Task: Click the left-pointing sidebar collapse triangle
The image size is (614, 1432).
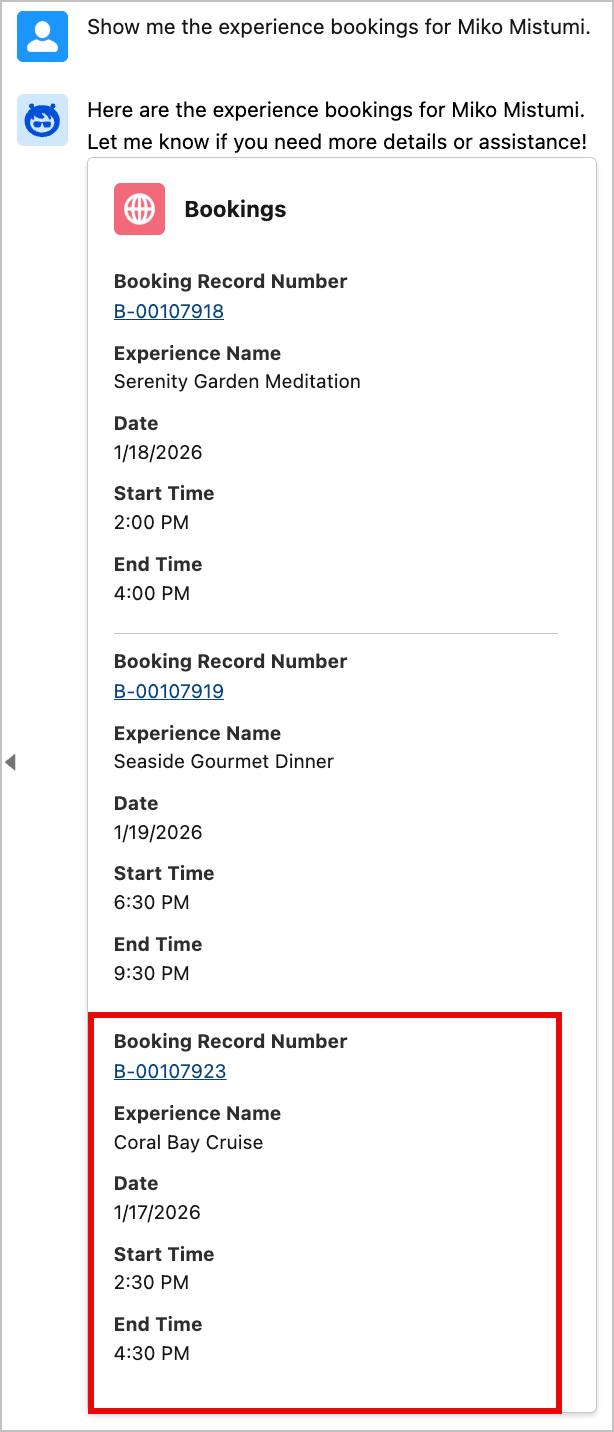Action: [9, 763]
